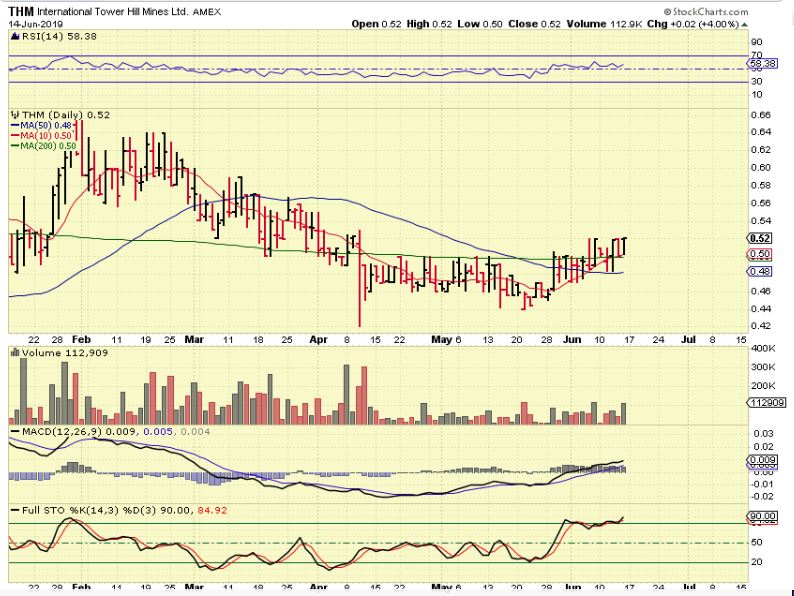The height and width of the screenshot is (596, 794).
Task: Click the THM (Daily) 0.52 price label
Action: point(66,115)
